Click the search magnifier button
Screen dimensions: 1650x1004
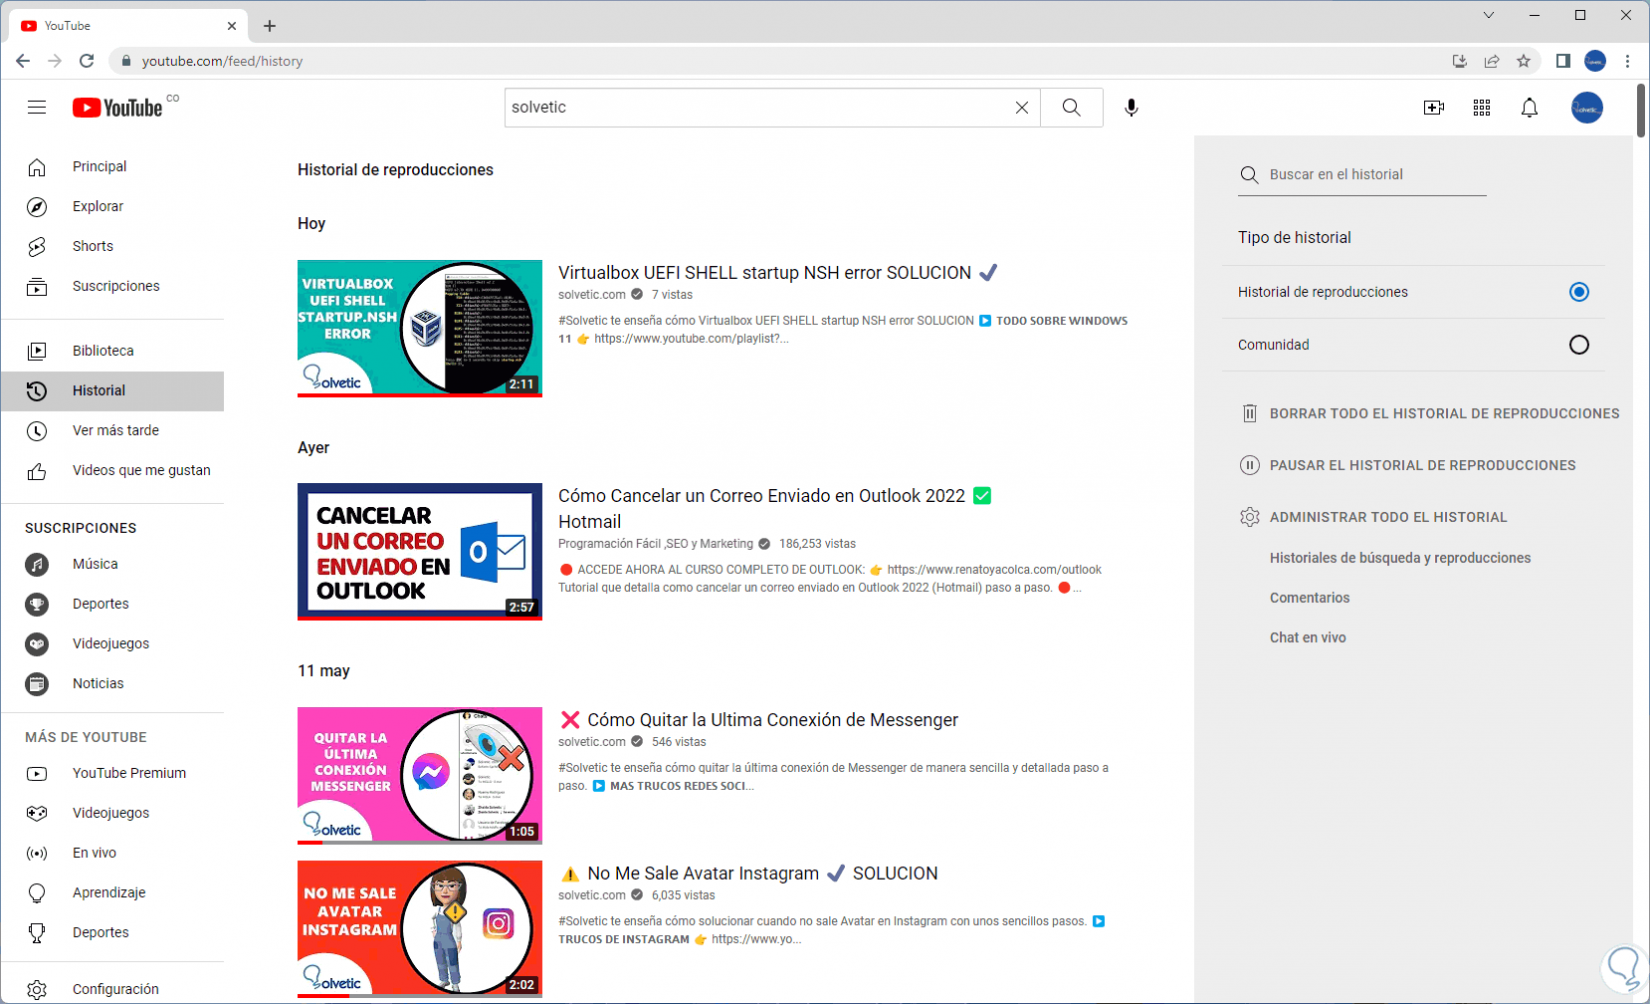coord(1071,107)
